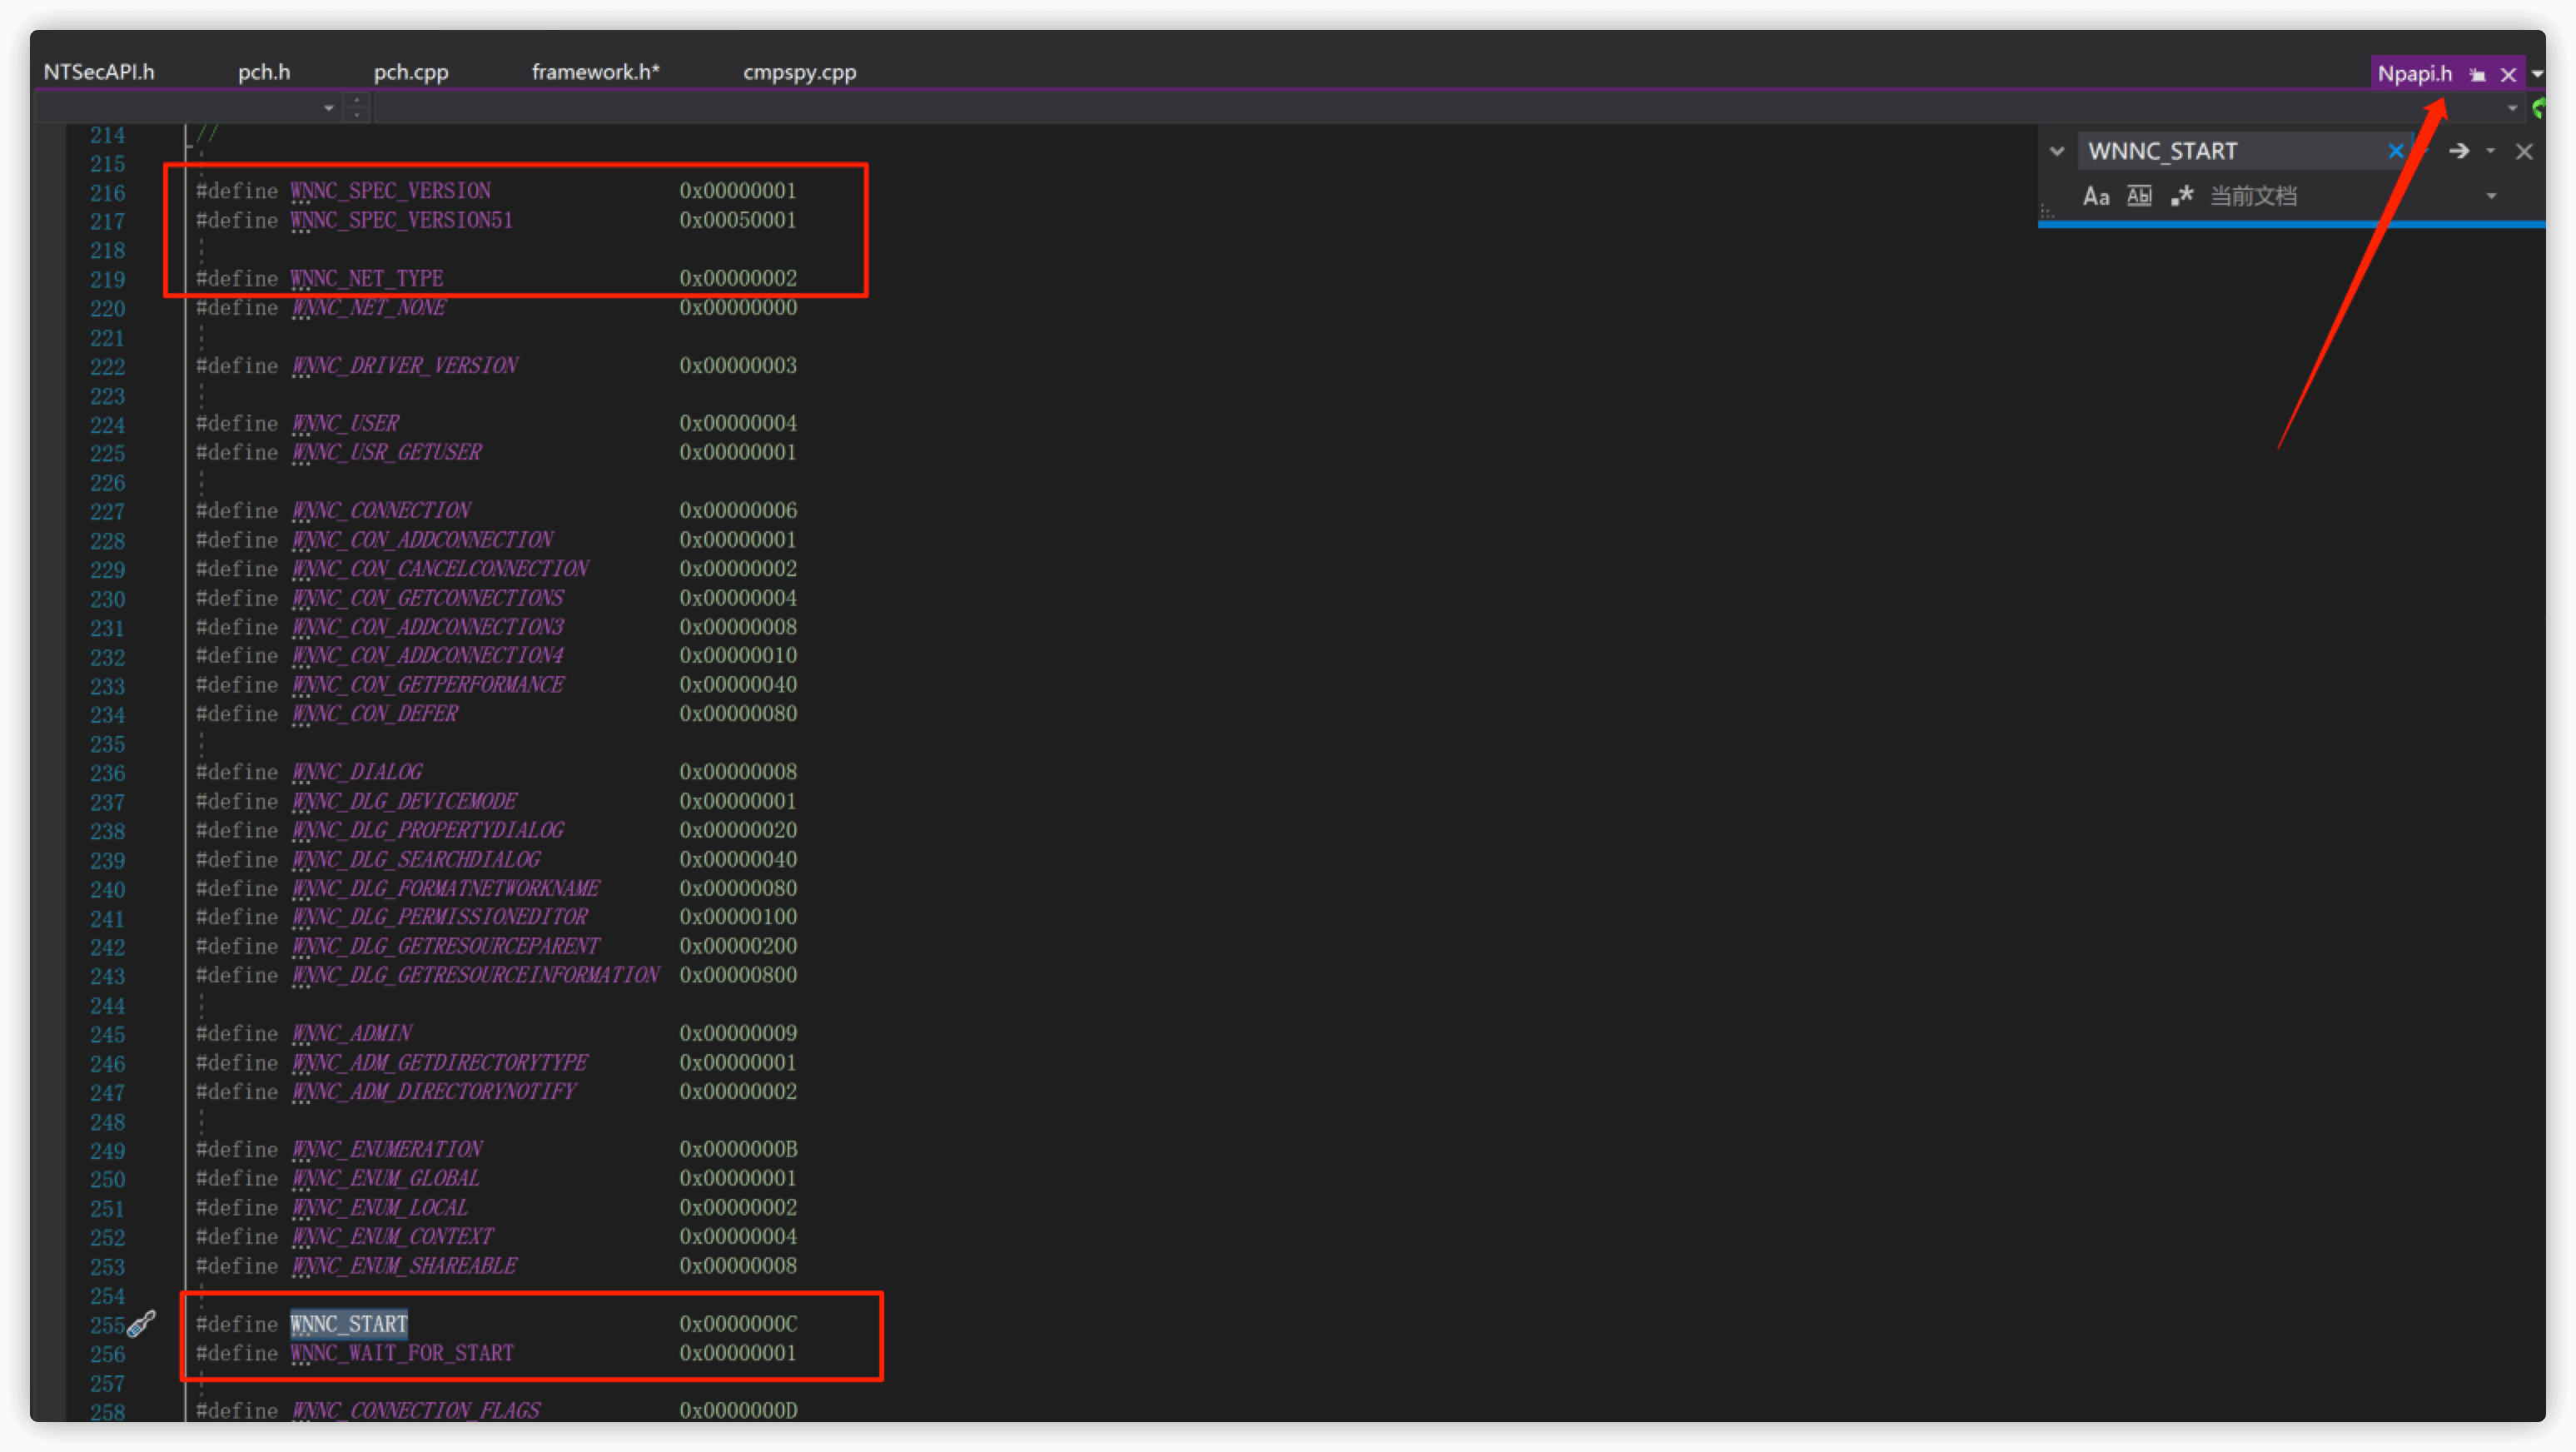The image size is (2576, 1452).
Task: Click line number 219 in the margin
Action: tap(107, 279)
